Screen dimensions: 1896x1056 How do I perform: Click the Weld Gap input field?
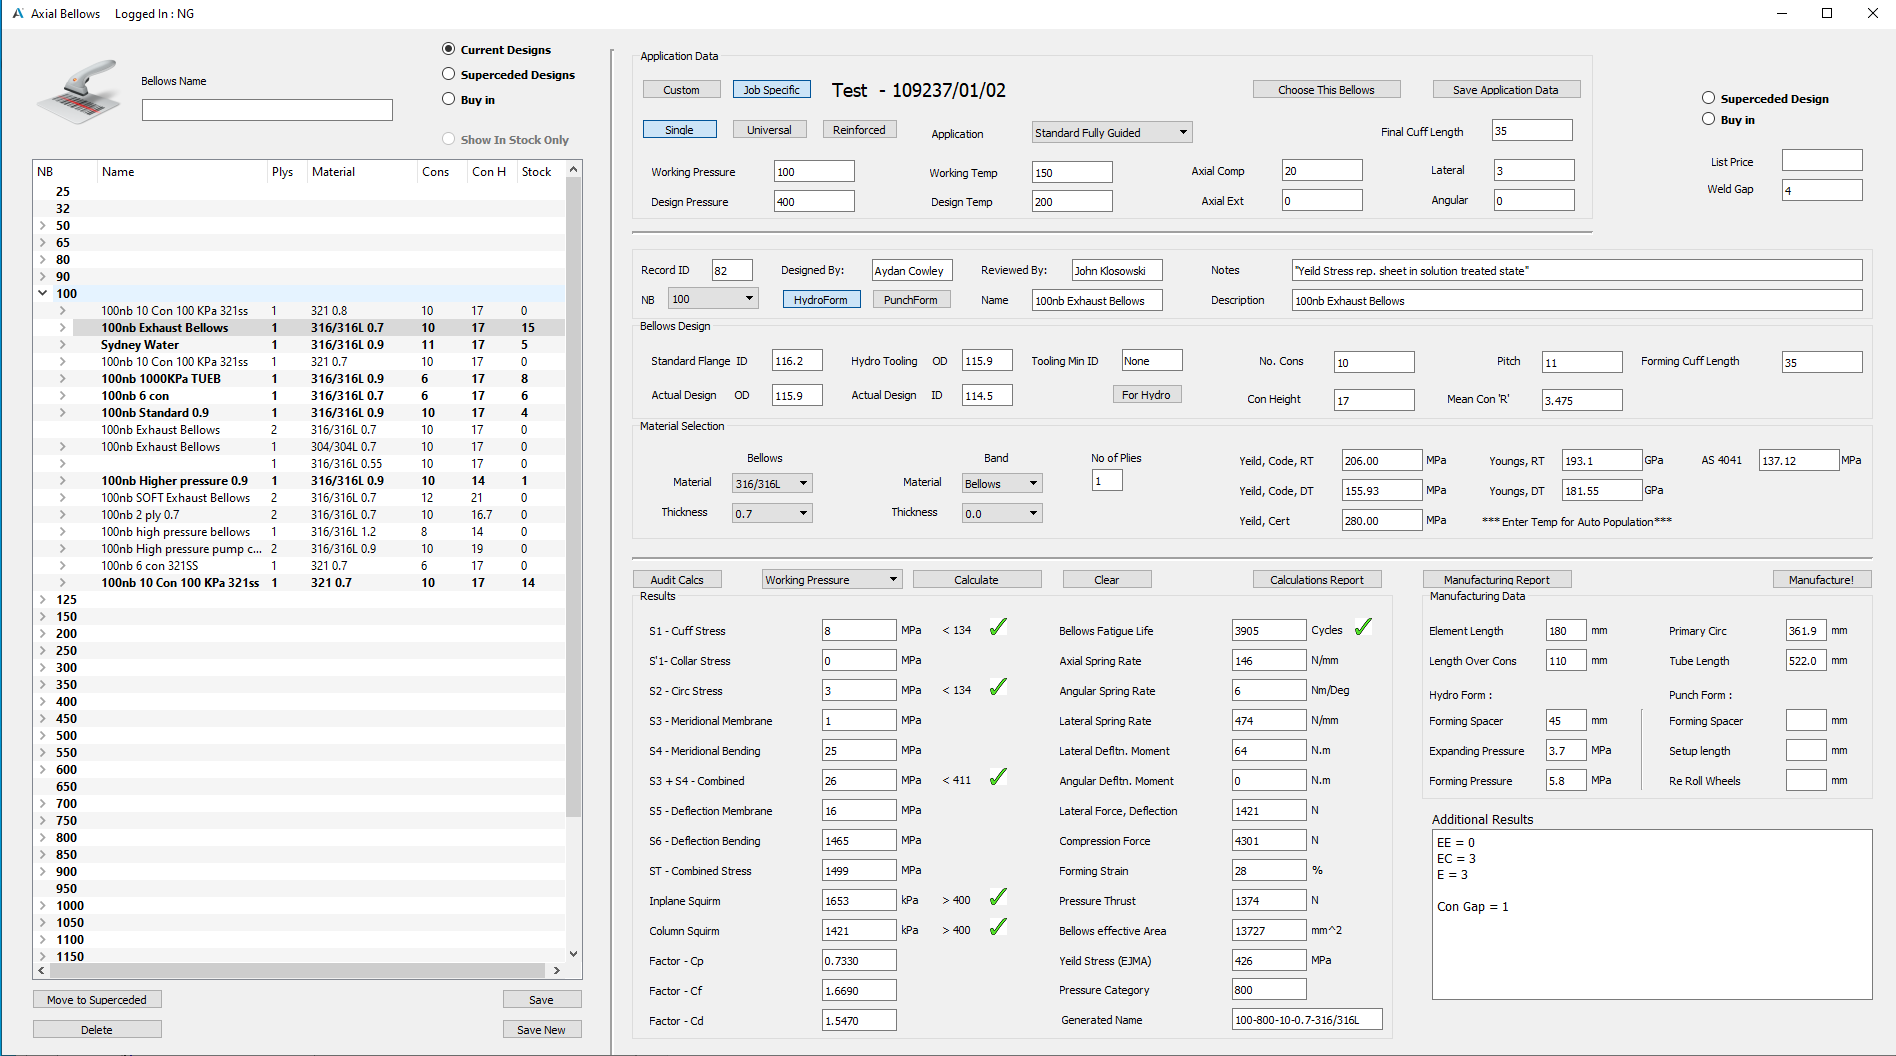click(1822, 189)
